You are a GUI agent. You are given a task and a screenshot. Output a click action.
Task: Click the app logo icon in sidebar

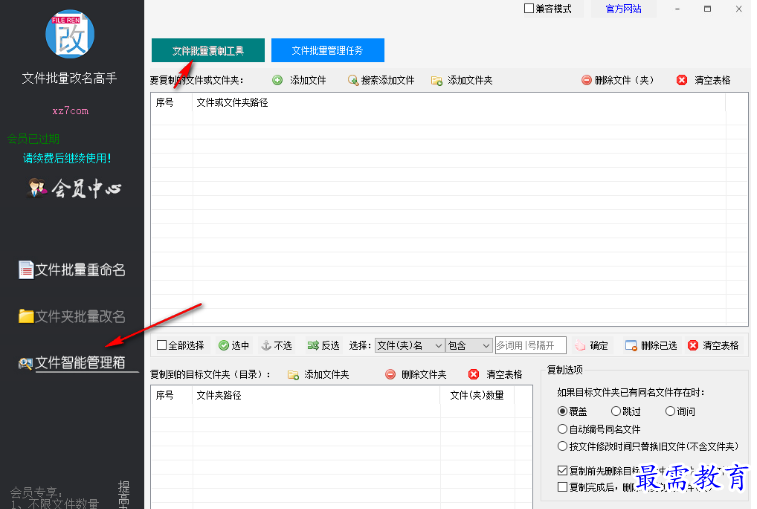pos(70,34)
